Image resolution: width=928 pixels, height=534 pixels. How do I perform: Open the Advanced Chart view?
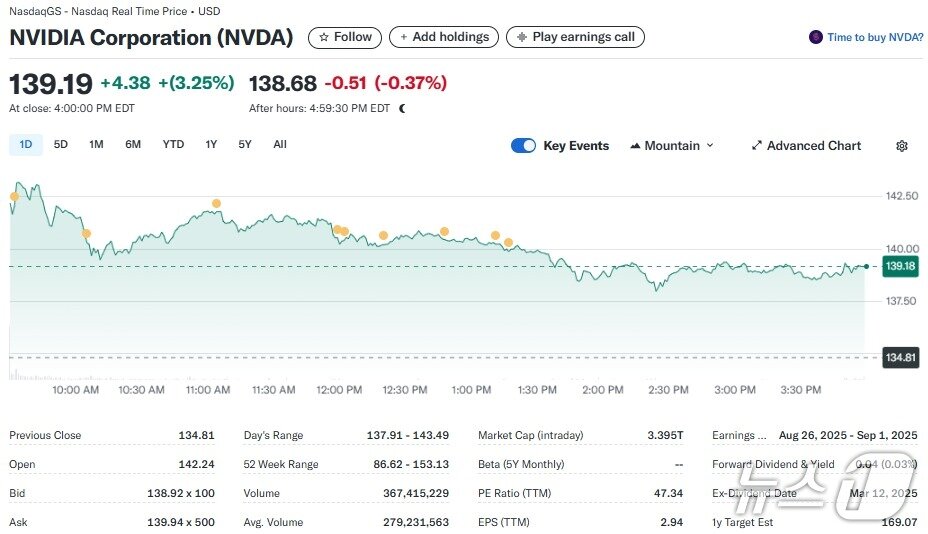tap(805, 146)
